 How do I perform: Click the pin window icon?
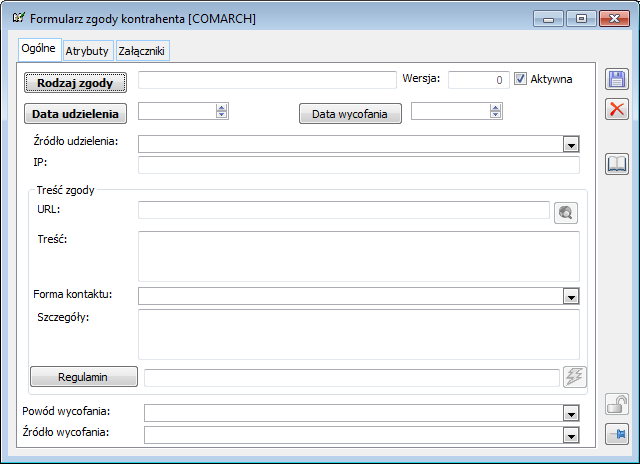[616, 434]
